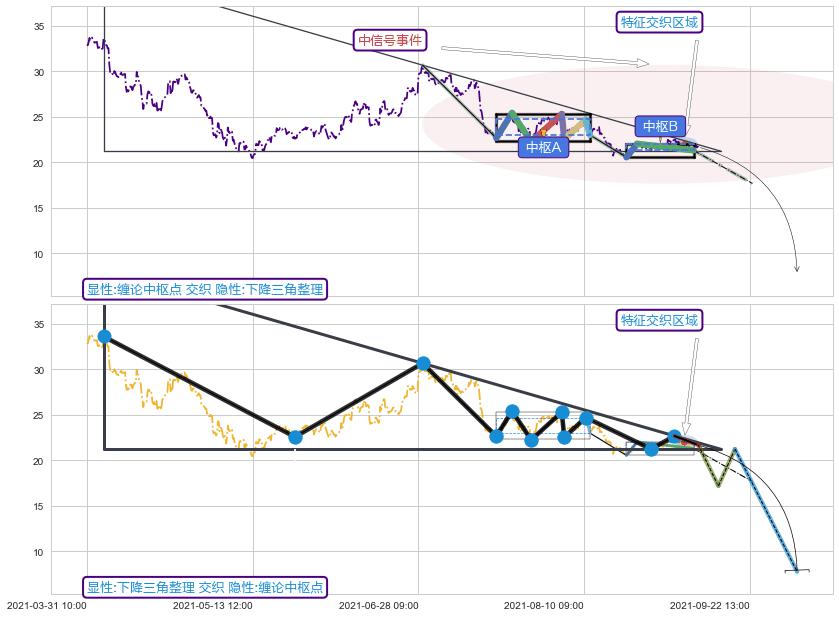Click the downward arrowhead ending the top chart curve
This screenshot has width=839, height=617.
click(x=797, y=268)
